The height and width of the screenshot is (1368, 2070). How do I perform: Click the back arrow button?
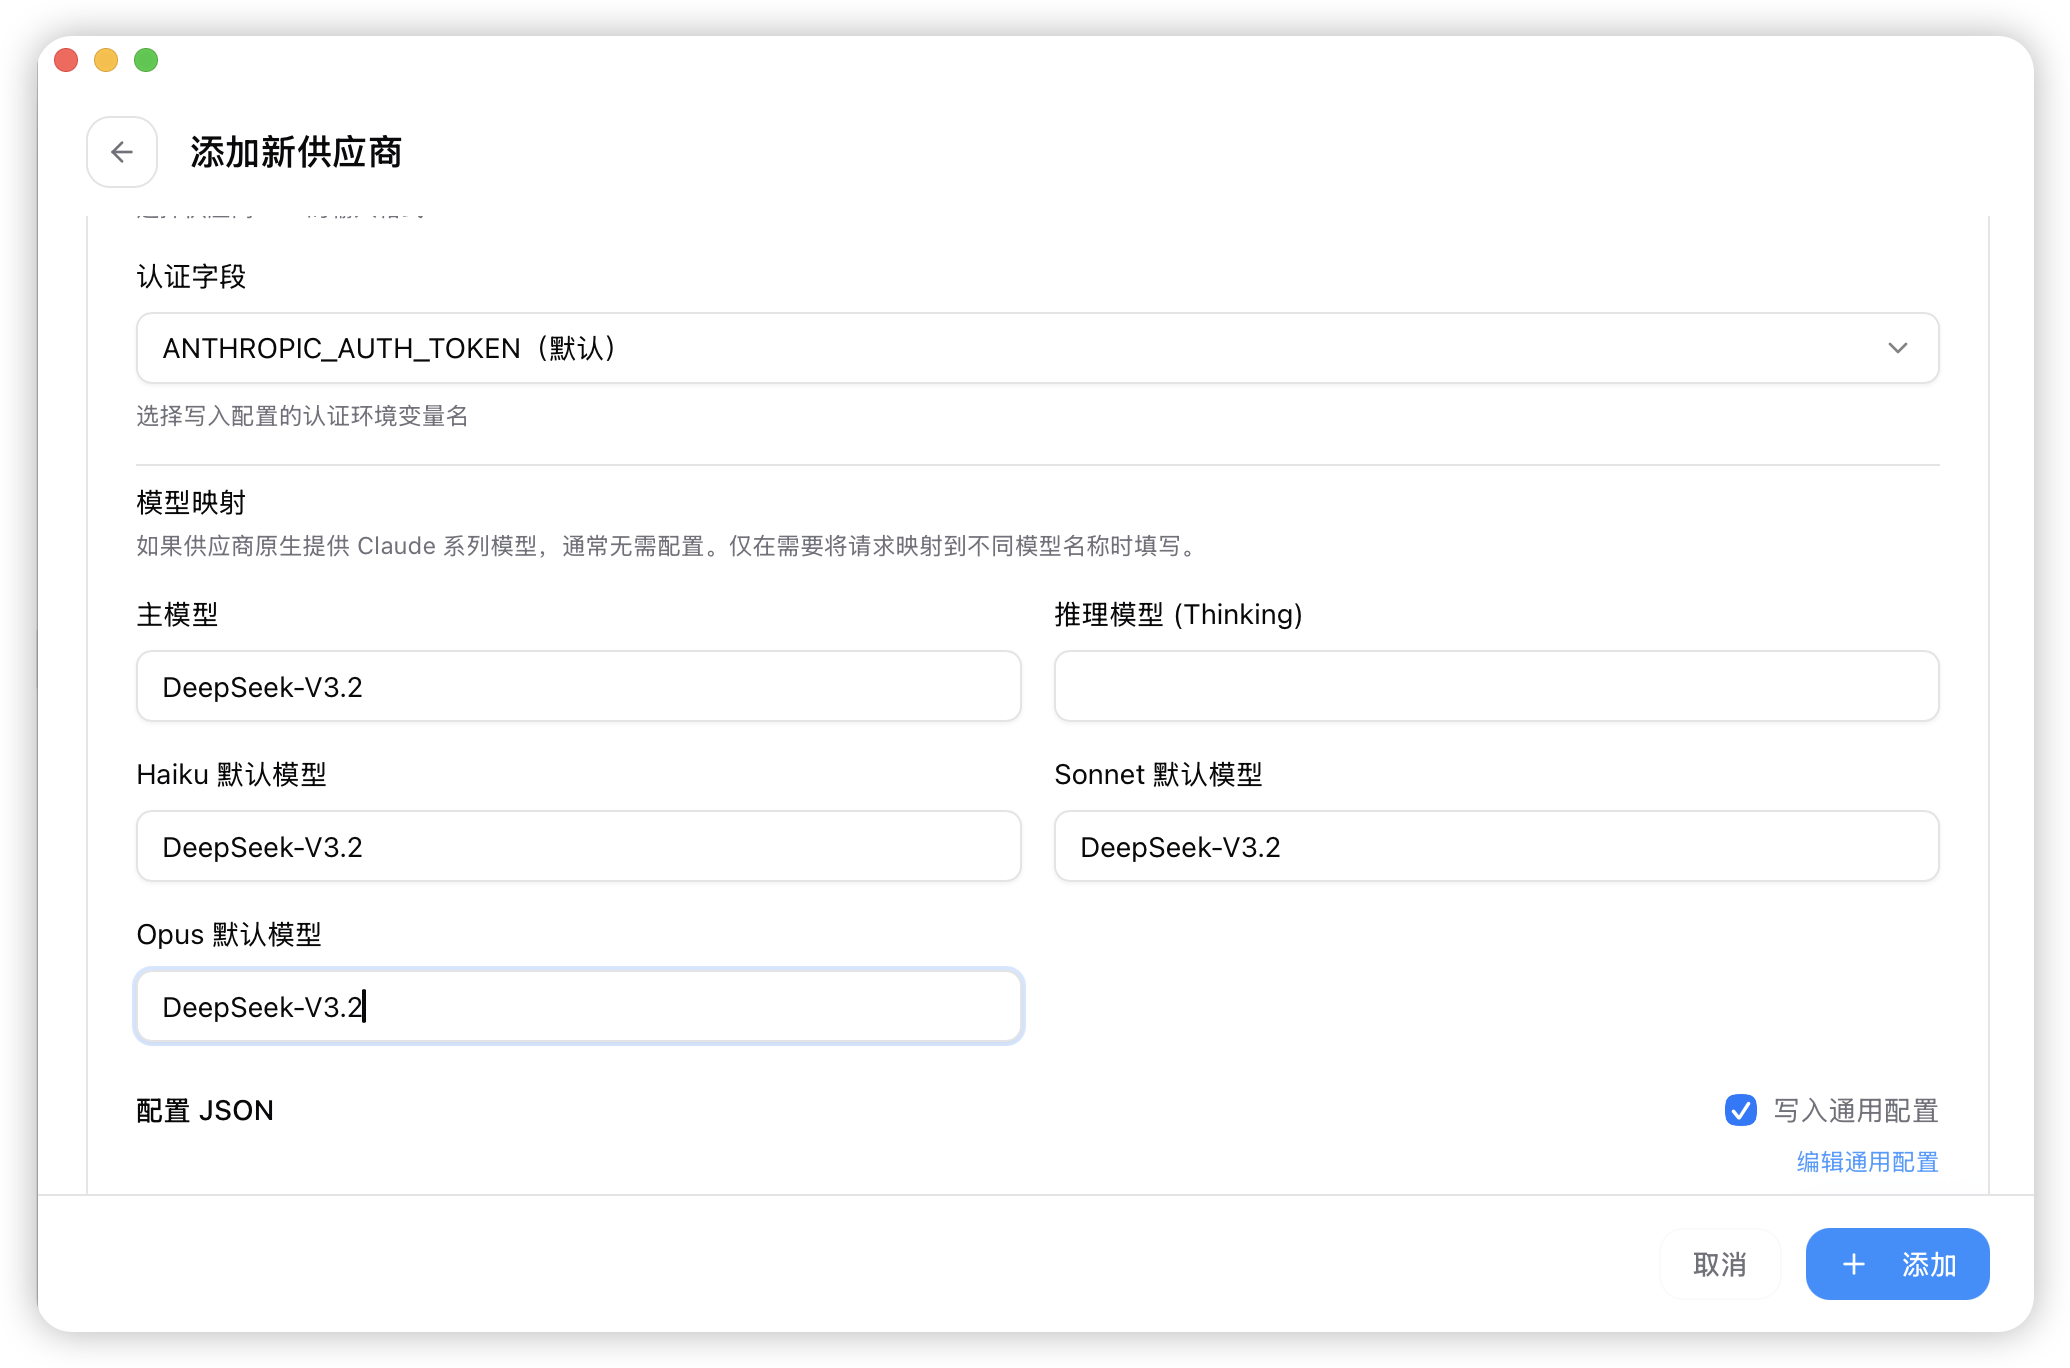pos(122,152)
